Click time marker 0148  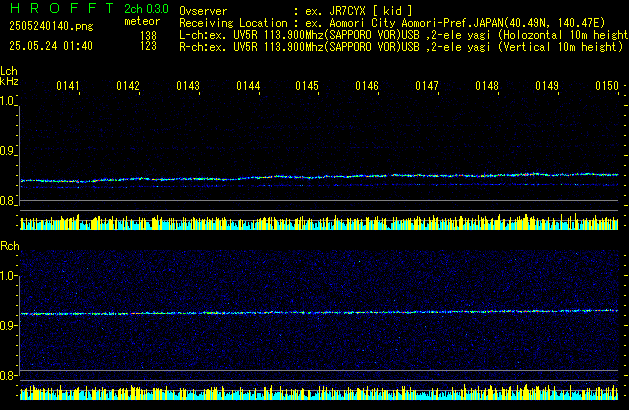[487, 86]
